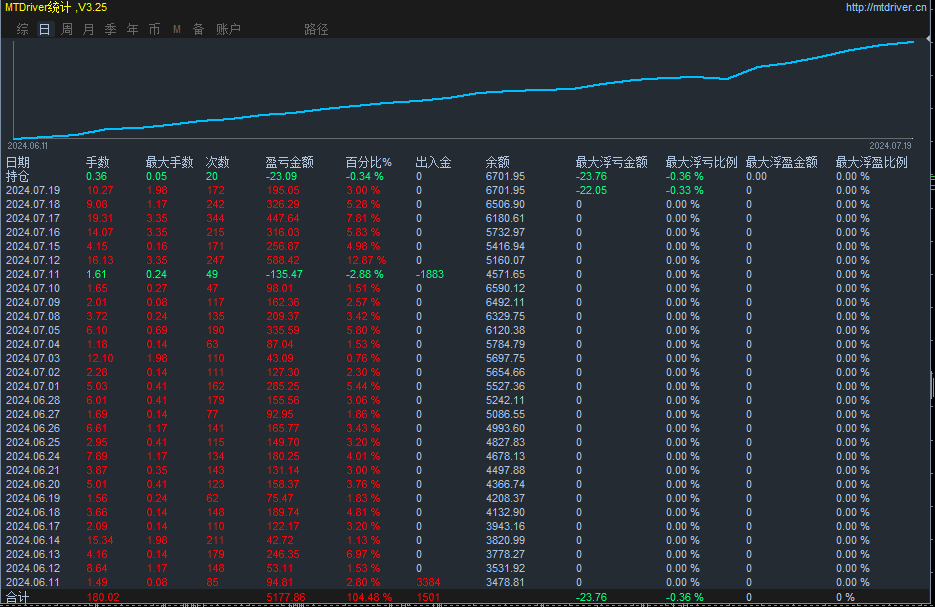Viewport: 935px width, 607px height.
Task: Open the 周 weekly tab
Action: [67, 29]
